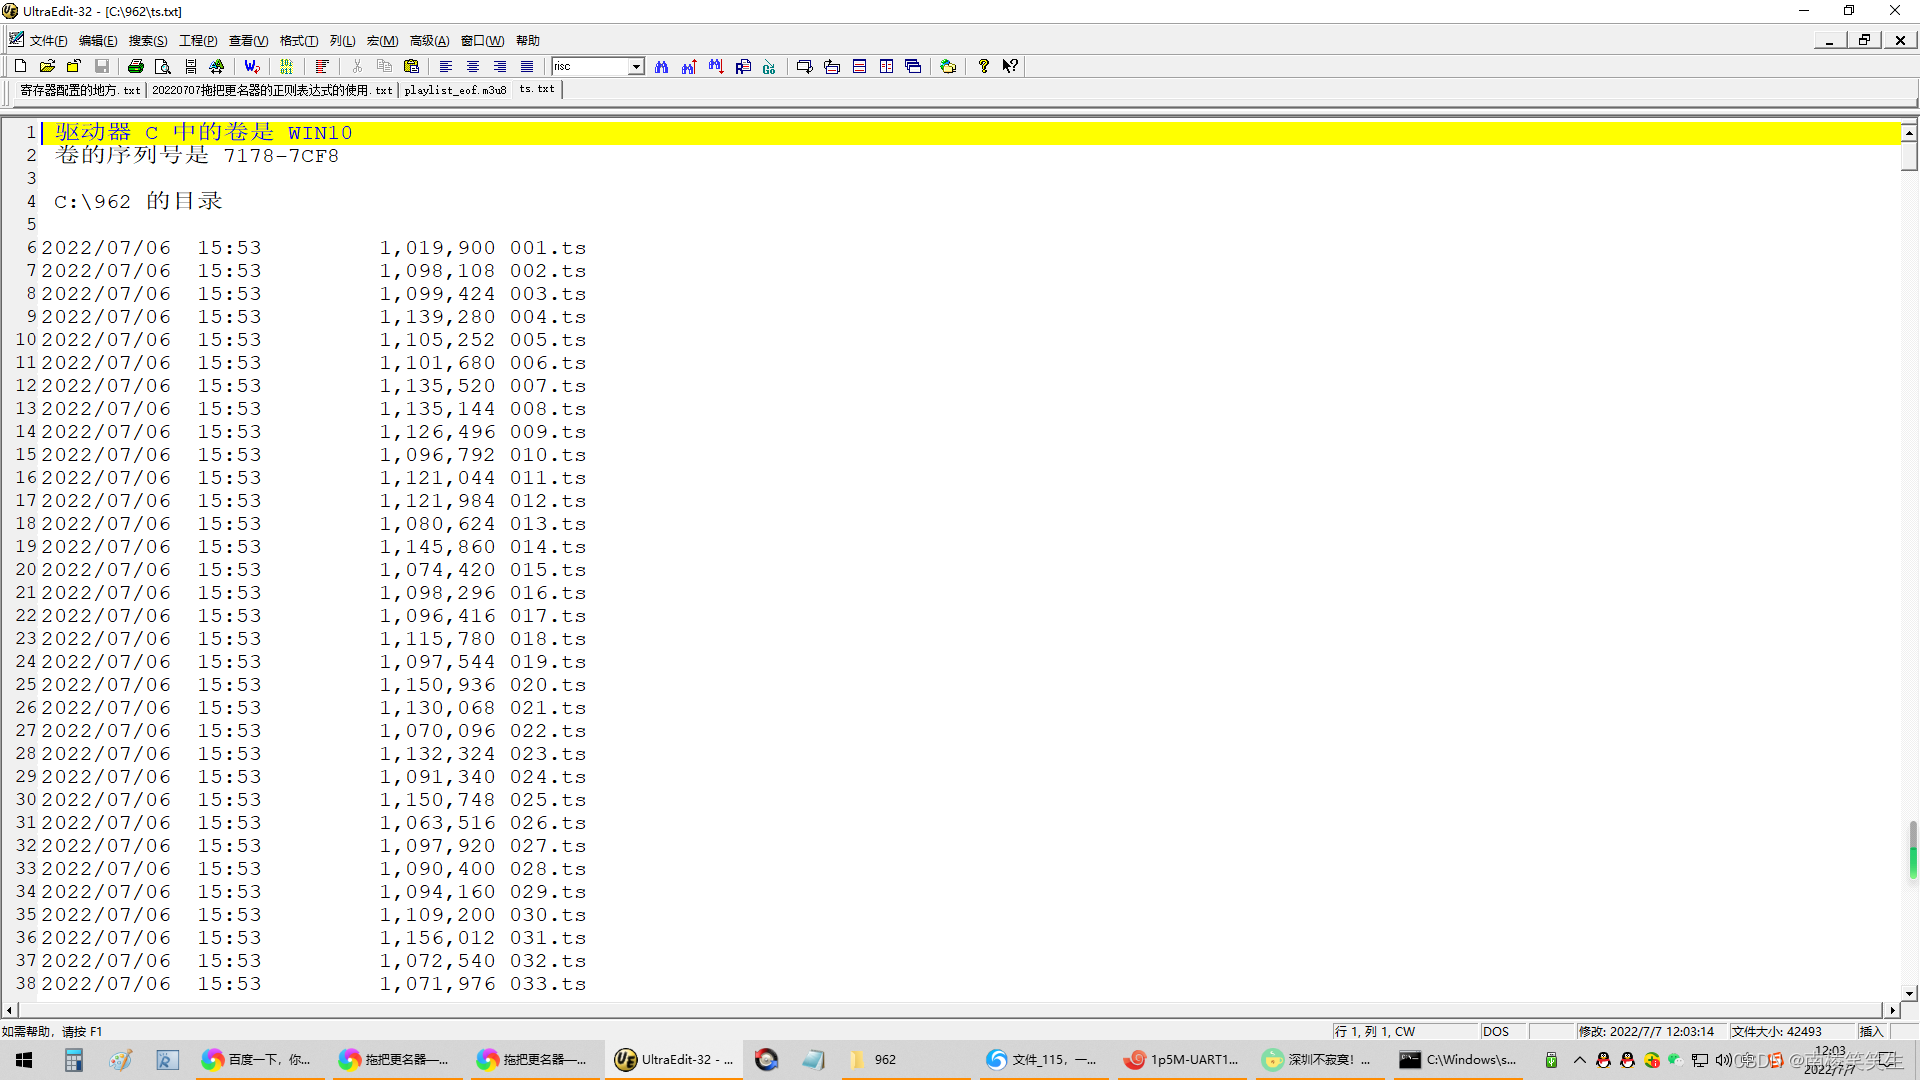Viewport: 1920px width, 1080px height.
Task: Switch to playlist_eof.m3u8 tab
Action: pos(455,90)
